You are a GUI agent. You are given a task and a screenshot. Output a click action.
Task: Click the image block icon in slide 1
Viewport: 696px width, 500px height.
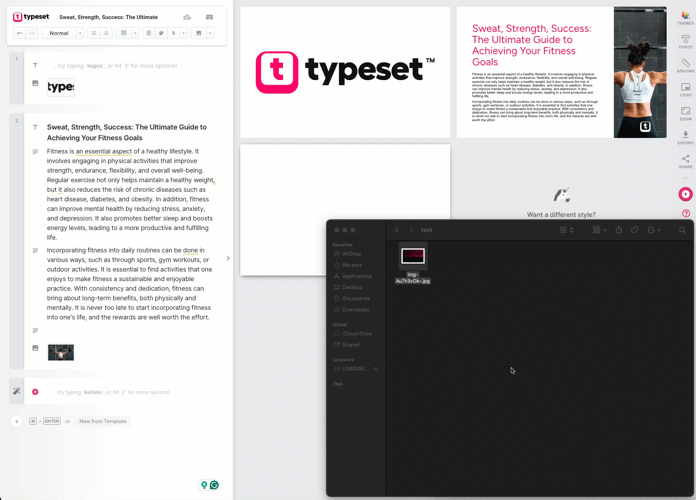[x=35, y=83]
